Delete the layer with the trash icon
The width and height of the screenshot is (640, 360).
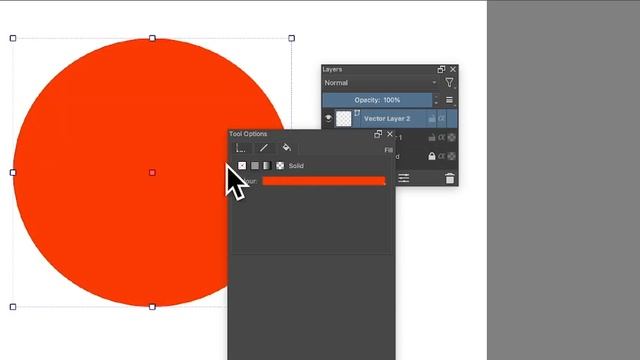pos(450,178)
